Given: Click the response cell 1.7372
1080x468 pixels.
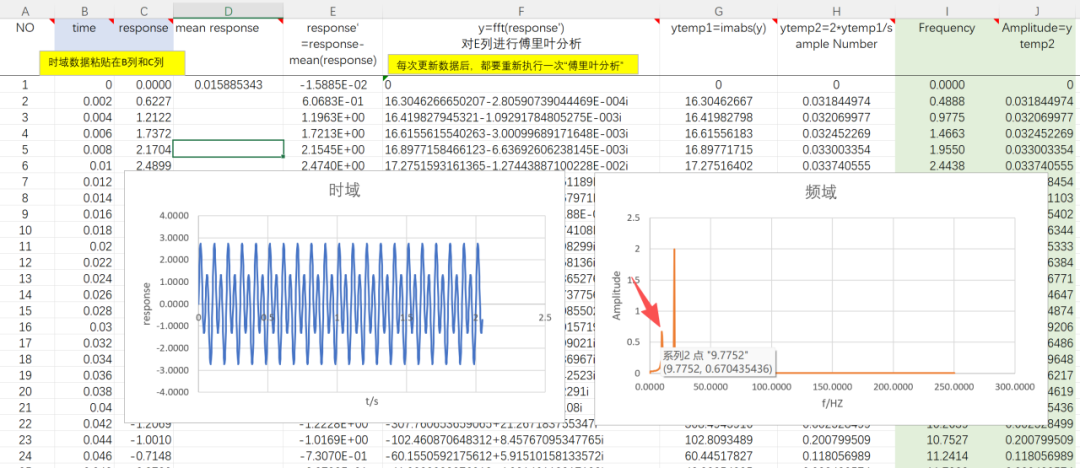Looking at the screenshot, I should coord(144,133).
